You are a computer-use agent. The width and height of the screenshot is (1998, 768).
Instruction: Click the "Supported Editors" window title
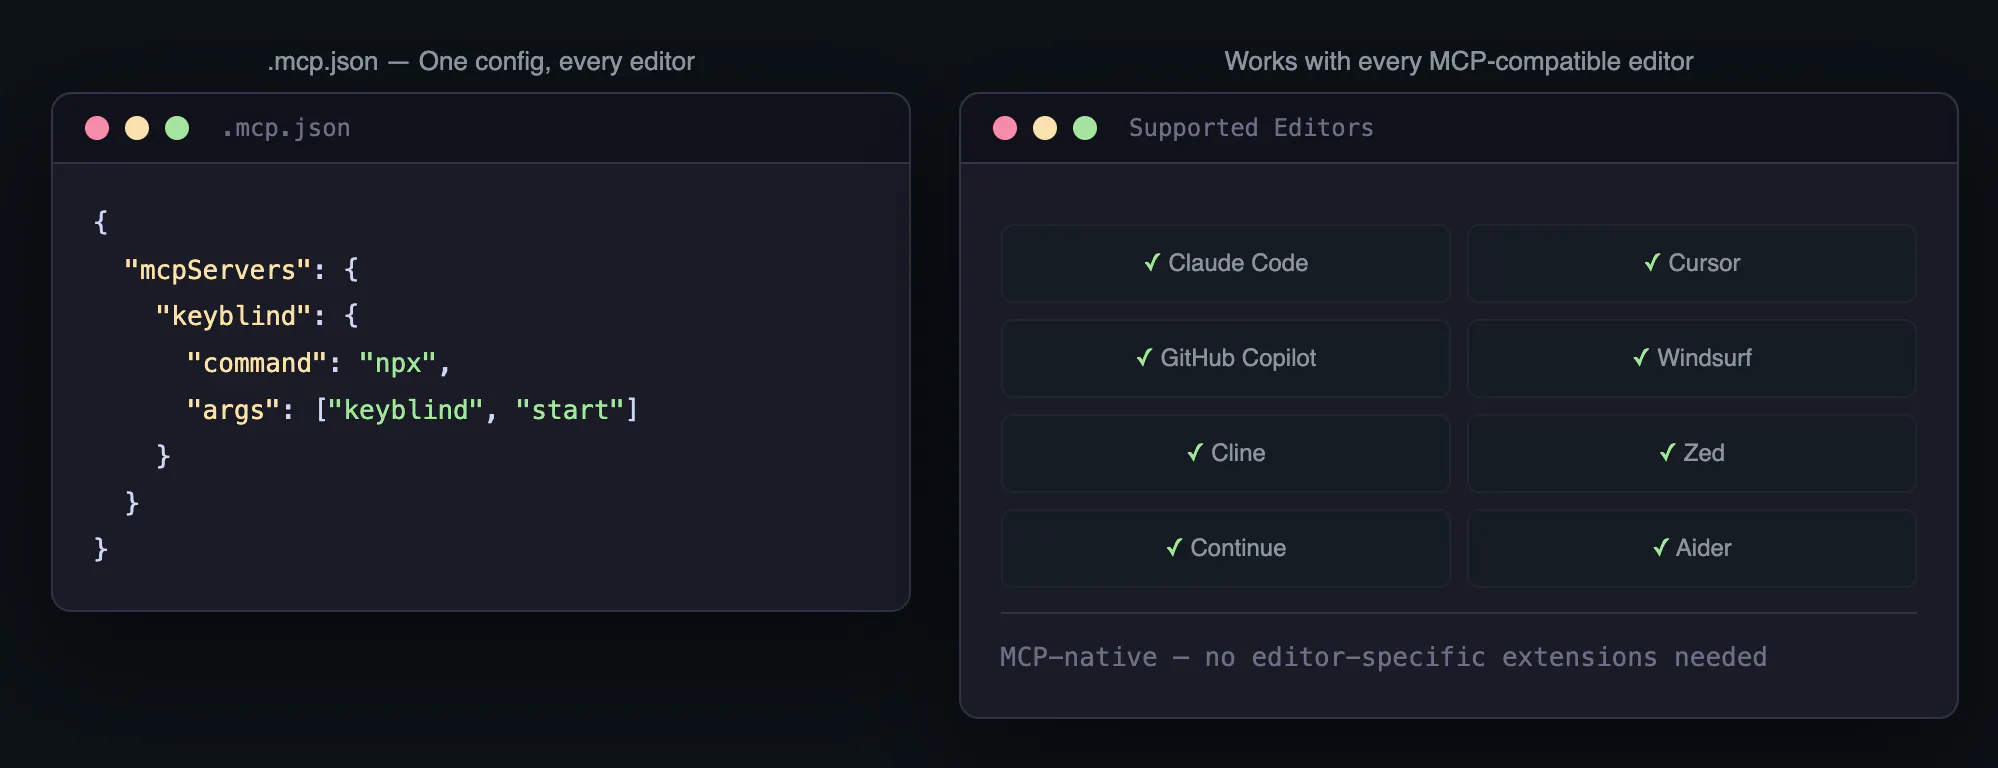[1251, 128]
